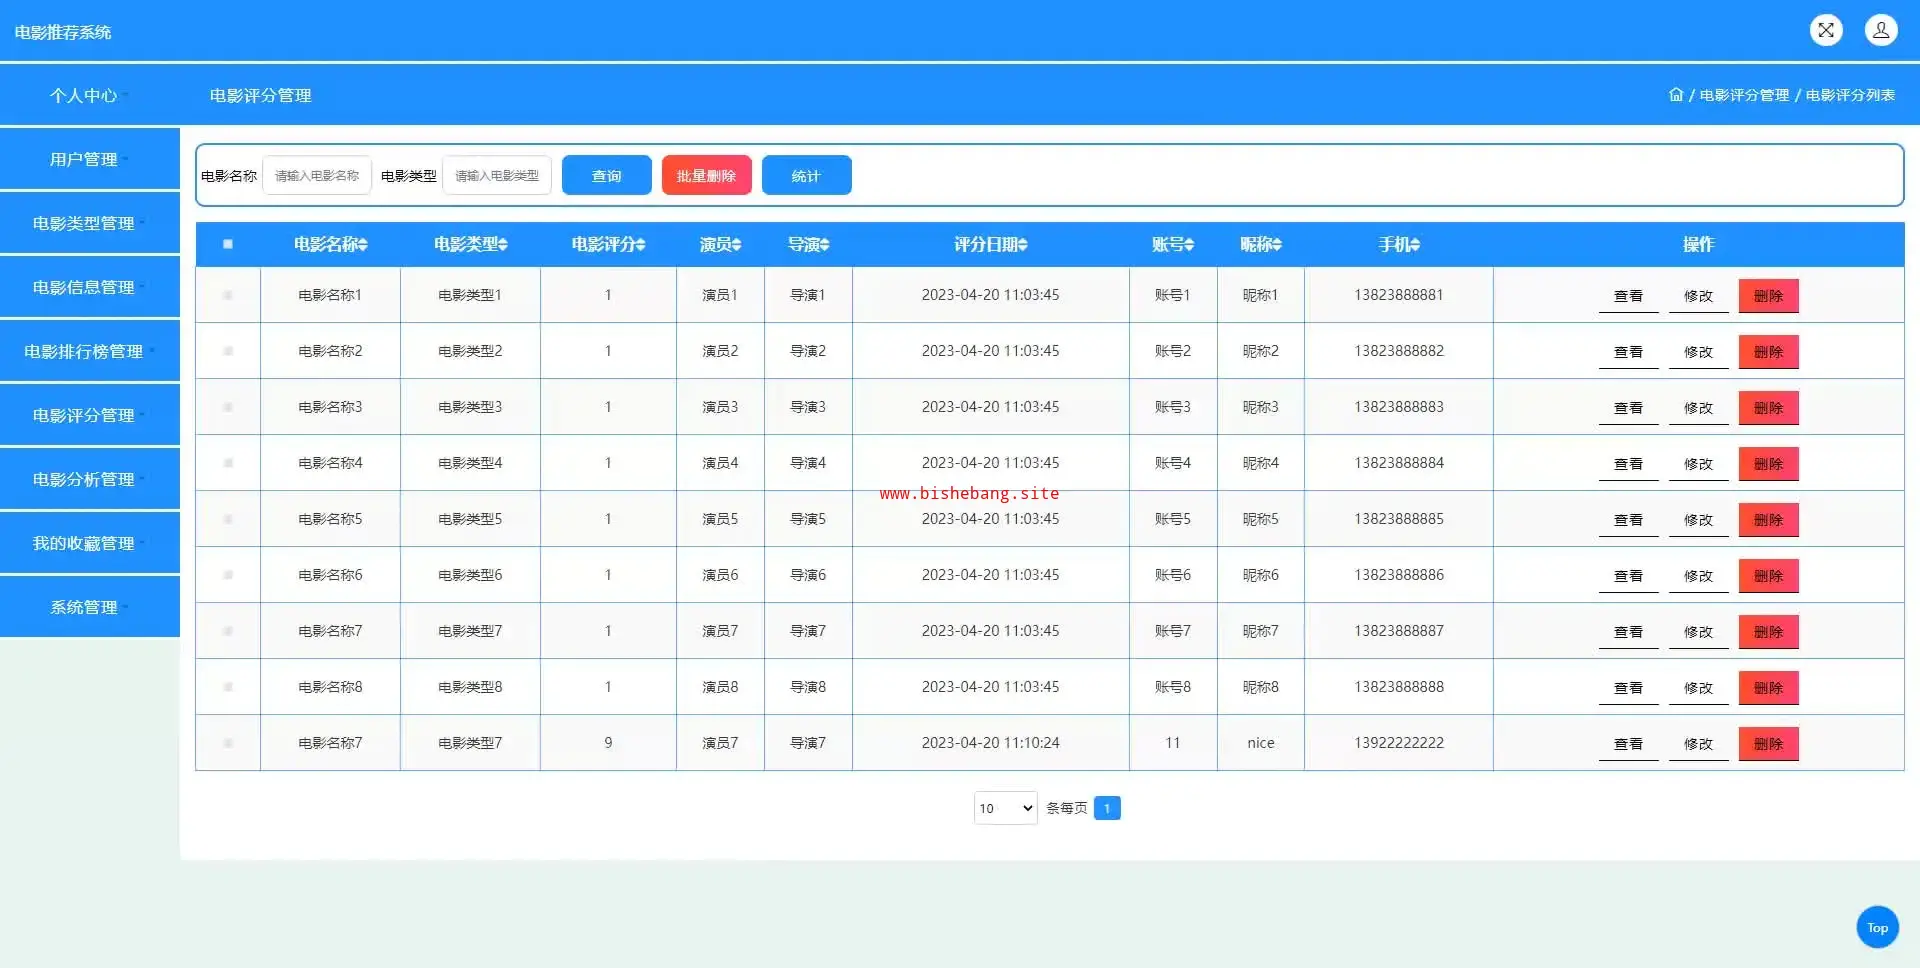1920x968 pixels.
Task: Click the home icon in breadcrumb
Action: 1676,95
